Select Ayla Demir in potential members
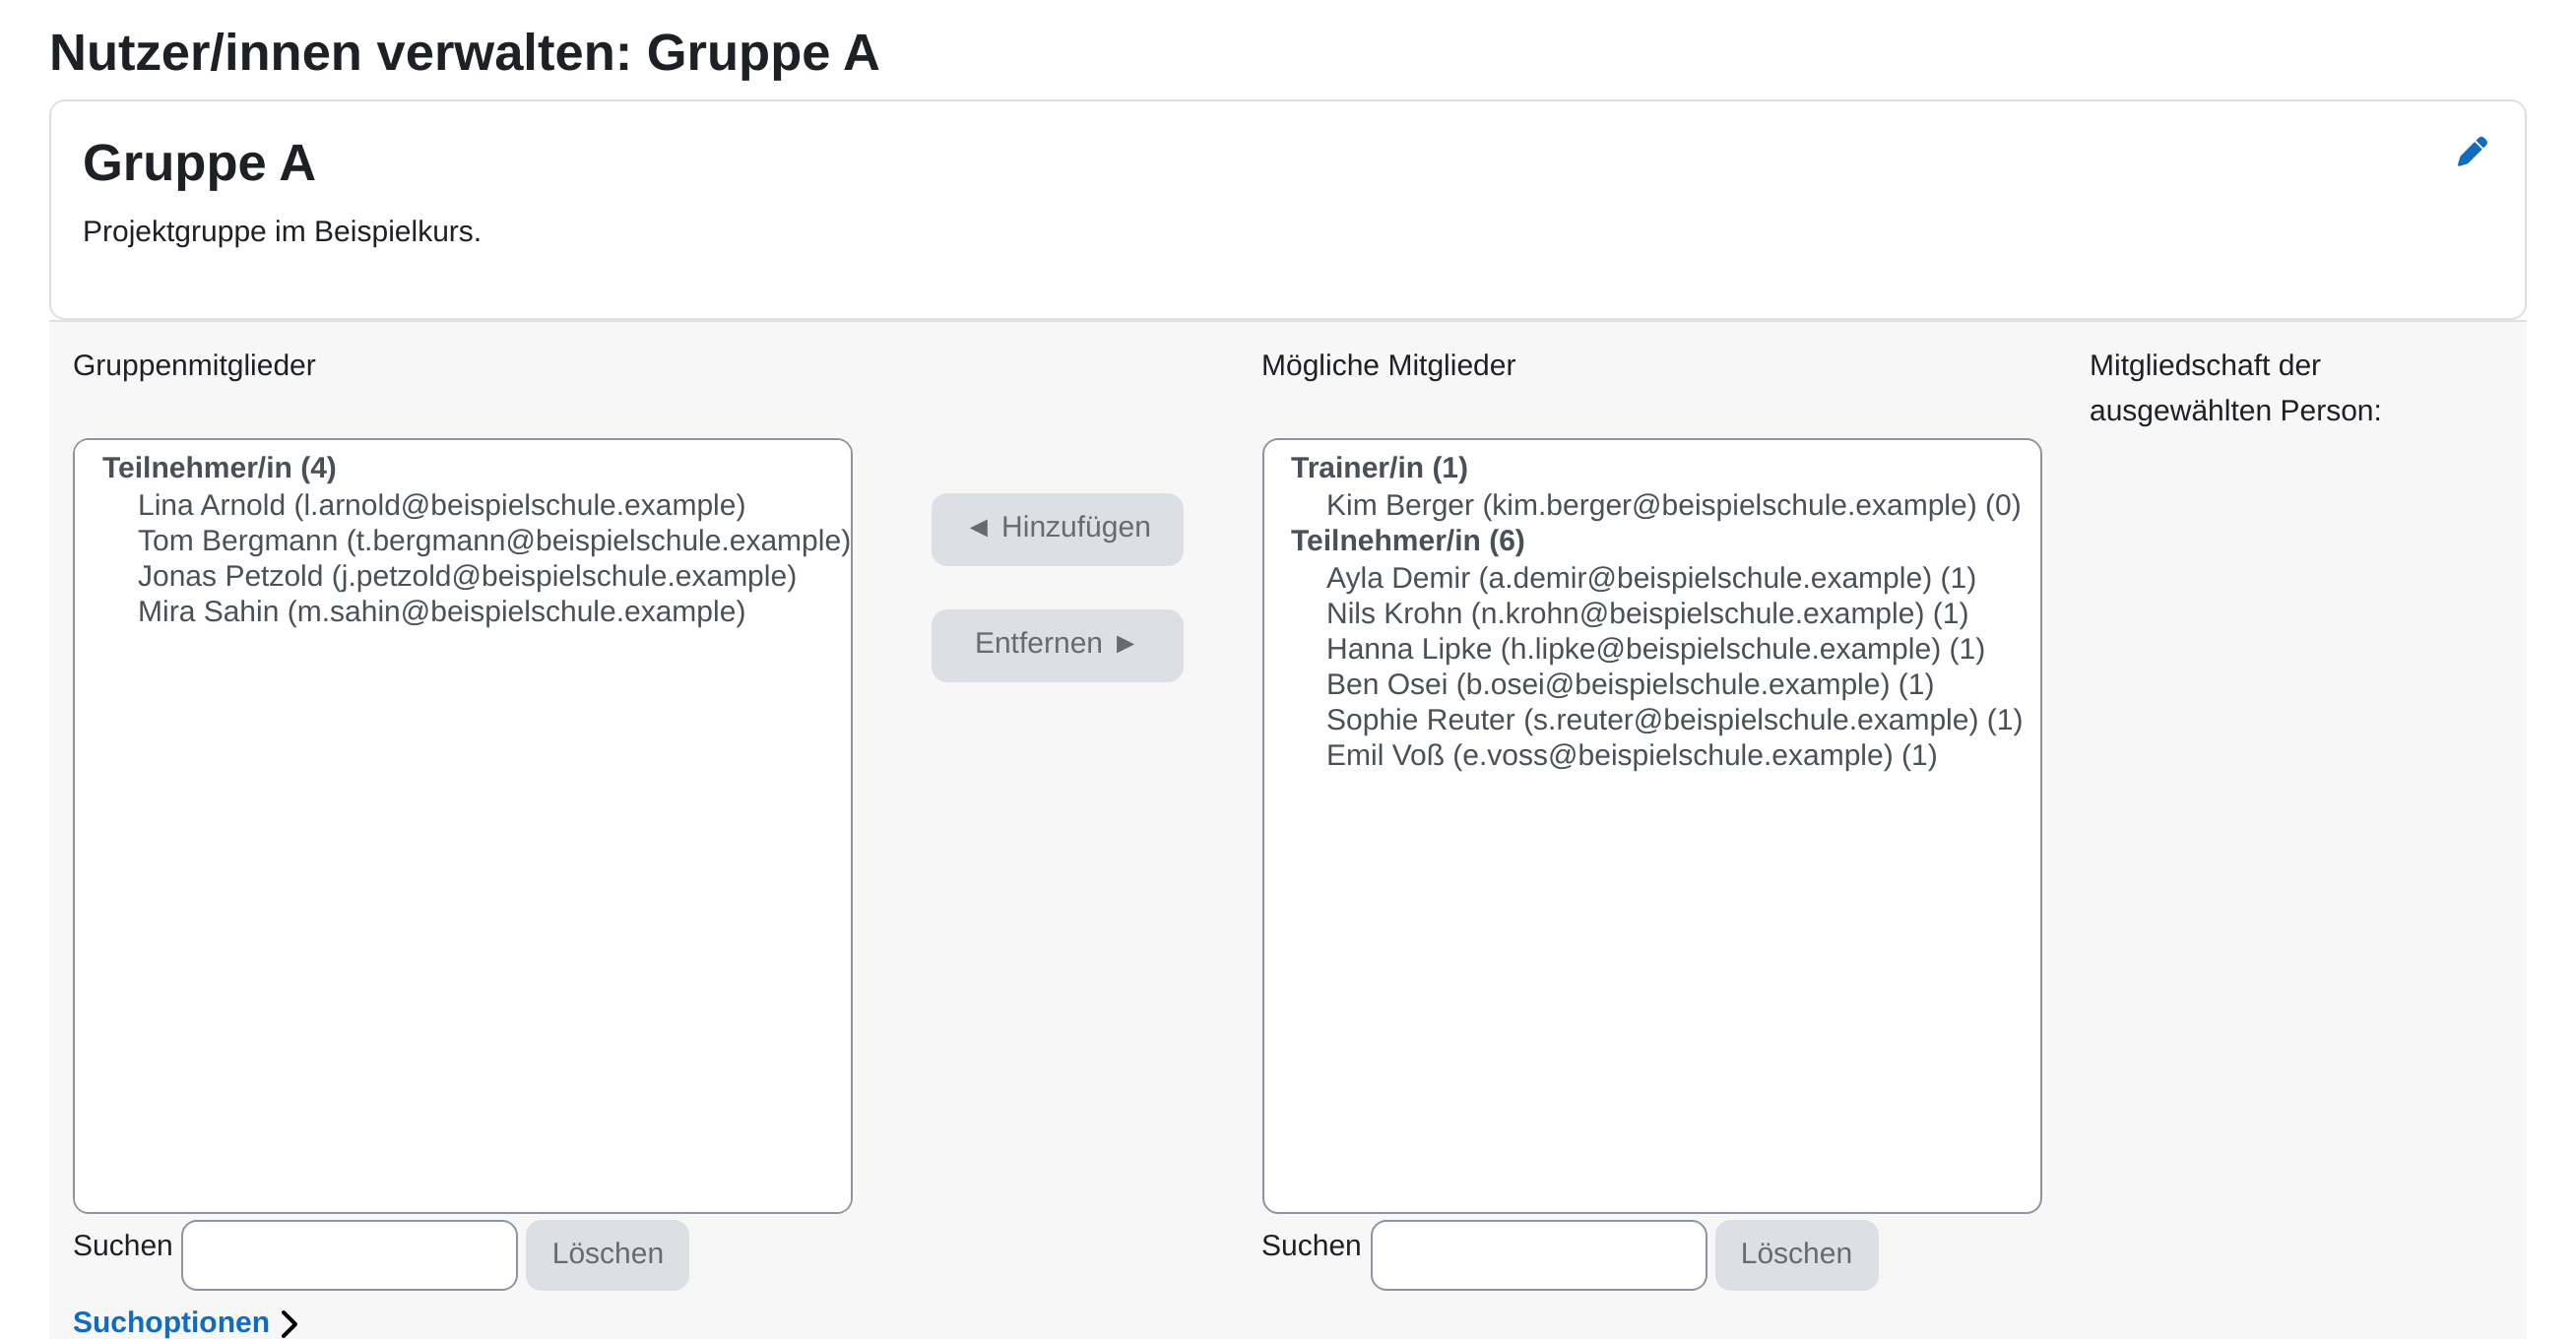 [1650, 578]
